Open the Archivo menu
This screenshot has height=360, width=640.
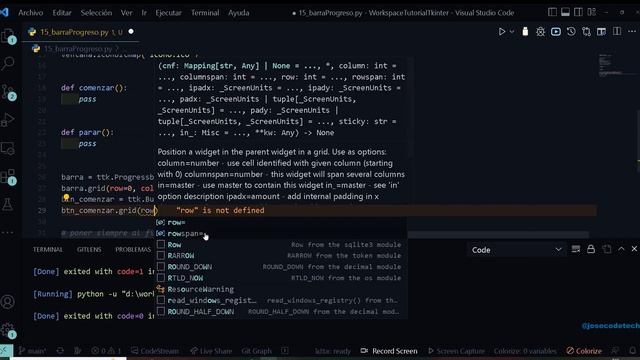[31, 13]
